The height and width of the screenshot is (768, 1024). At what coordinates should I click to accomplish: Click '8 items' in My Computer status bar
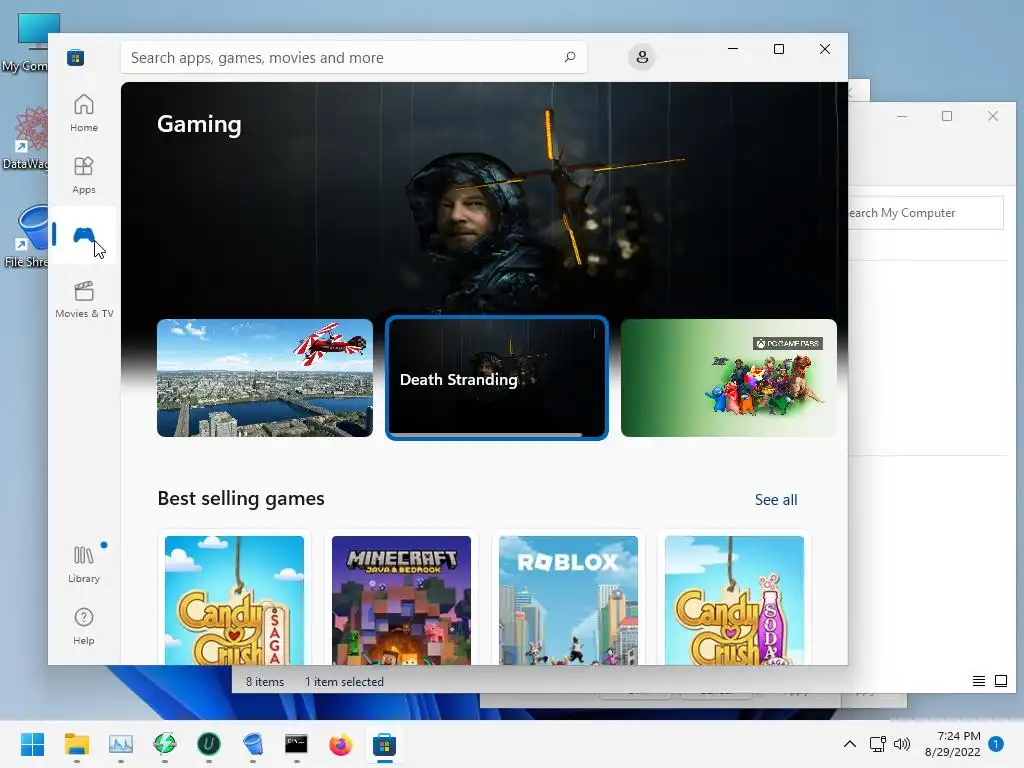pyautogui.click(x=264, y=682)
